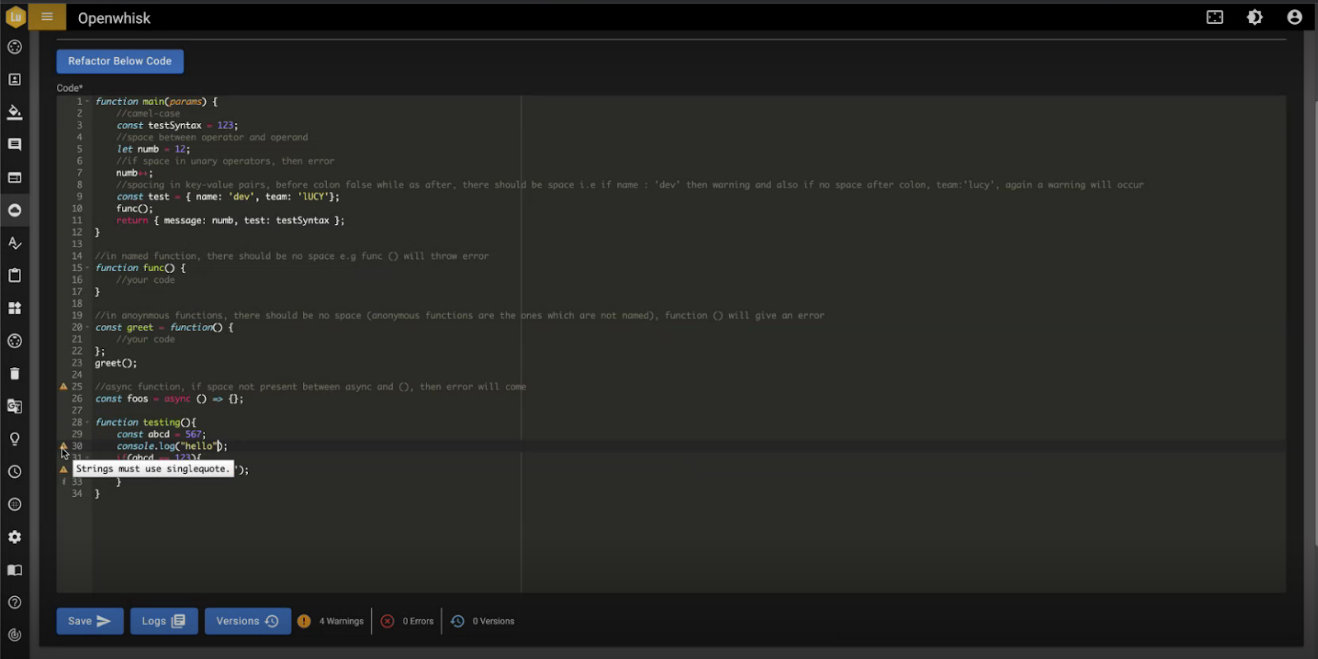Enter fullscreen with the top bar icon
Viewport: 1318px width, 659px height.
(1215, 17)
